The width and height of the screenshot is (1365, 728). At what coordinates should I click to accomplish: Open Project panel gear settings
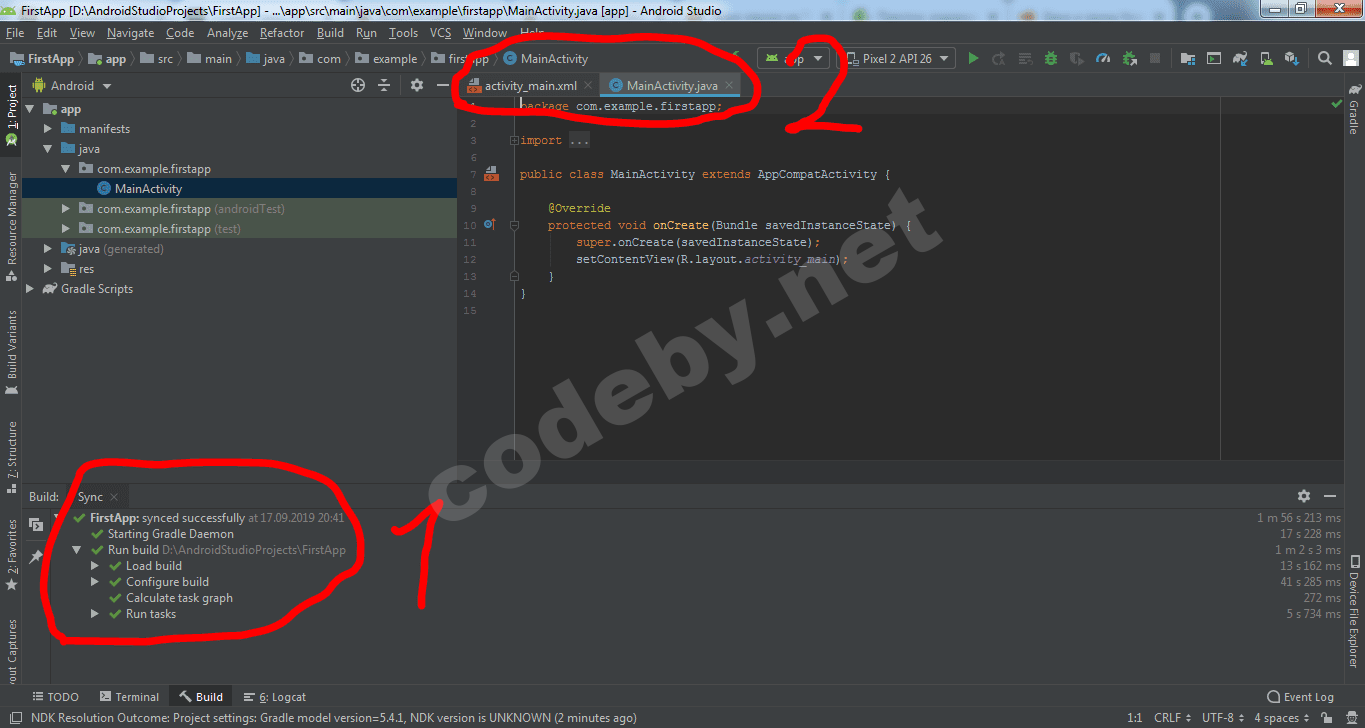(x=417, y=86)
